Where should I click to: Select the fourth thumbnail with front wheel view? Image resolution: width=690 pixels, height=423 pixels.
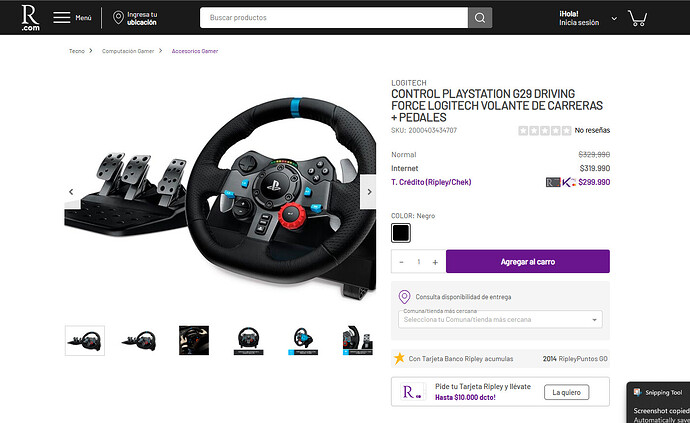pos(249,341)
